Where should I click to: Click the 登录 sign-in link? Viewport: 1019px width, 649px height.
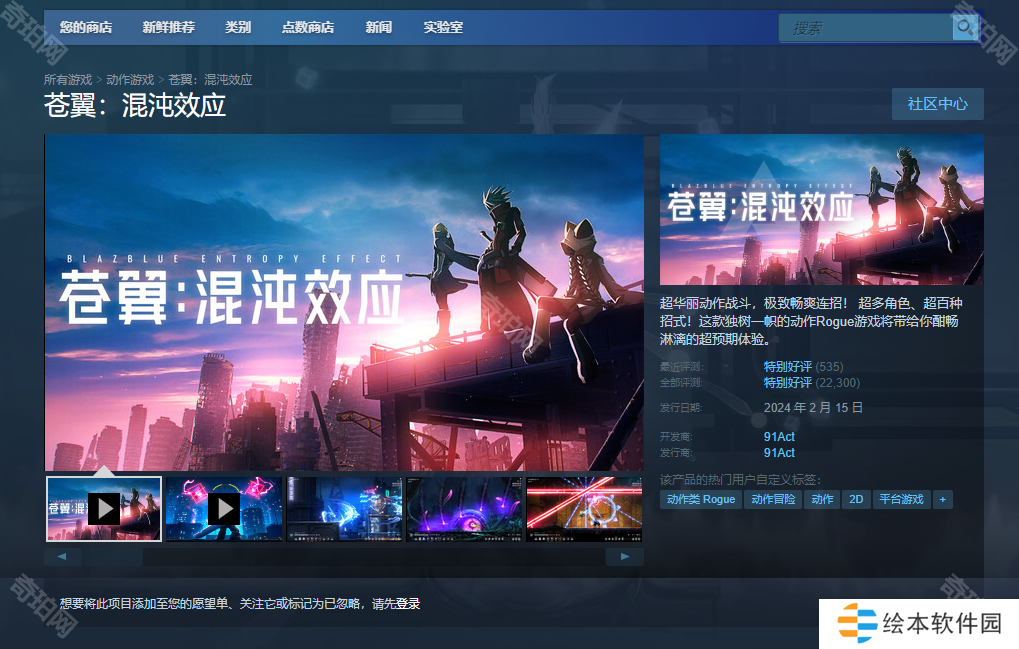pos(408,603)
